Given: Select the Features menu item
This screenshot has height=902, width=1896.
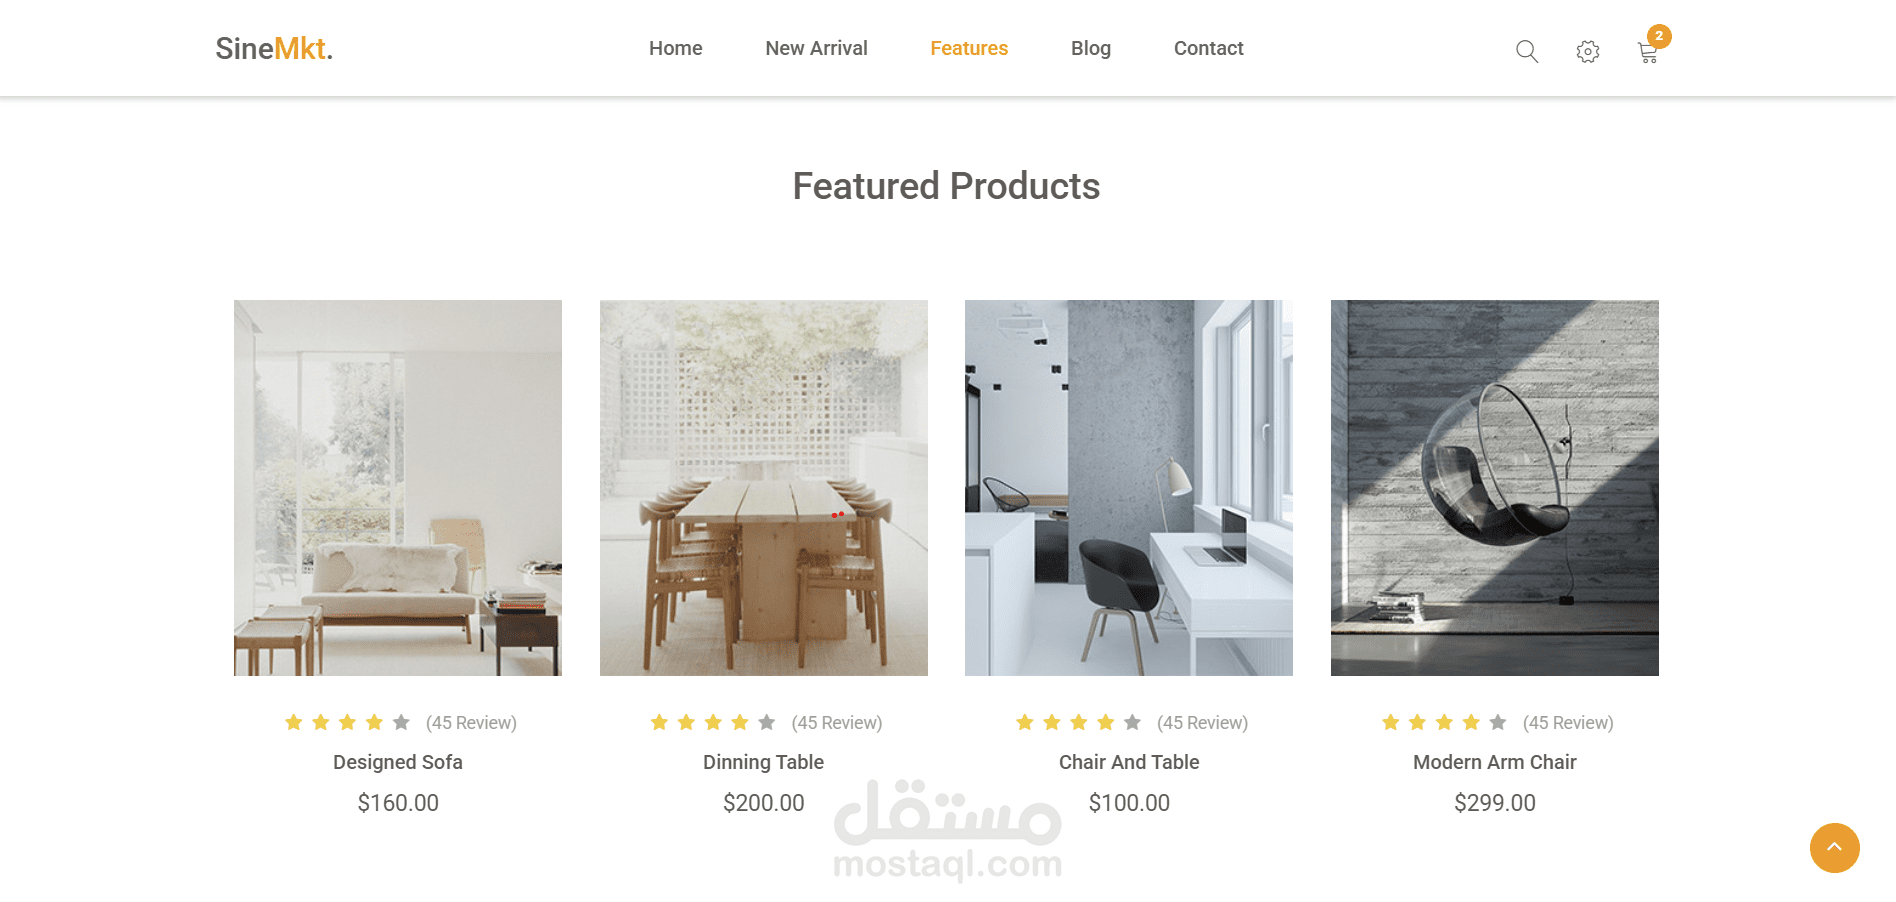Looking at the screenshot, I should pyautogui.click(x=969, y=48).
